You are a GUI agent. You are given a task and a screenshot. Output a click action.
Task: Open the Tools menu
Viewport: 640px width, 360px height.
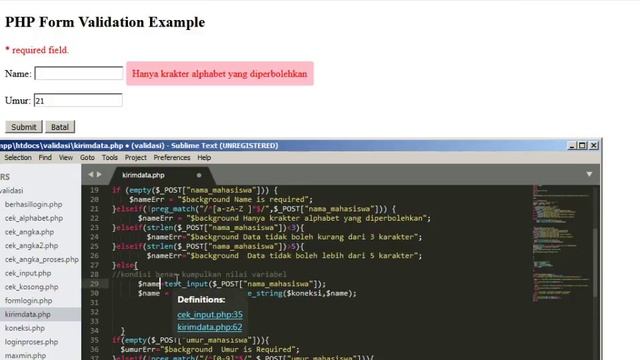(x=110, y=158)
